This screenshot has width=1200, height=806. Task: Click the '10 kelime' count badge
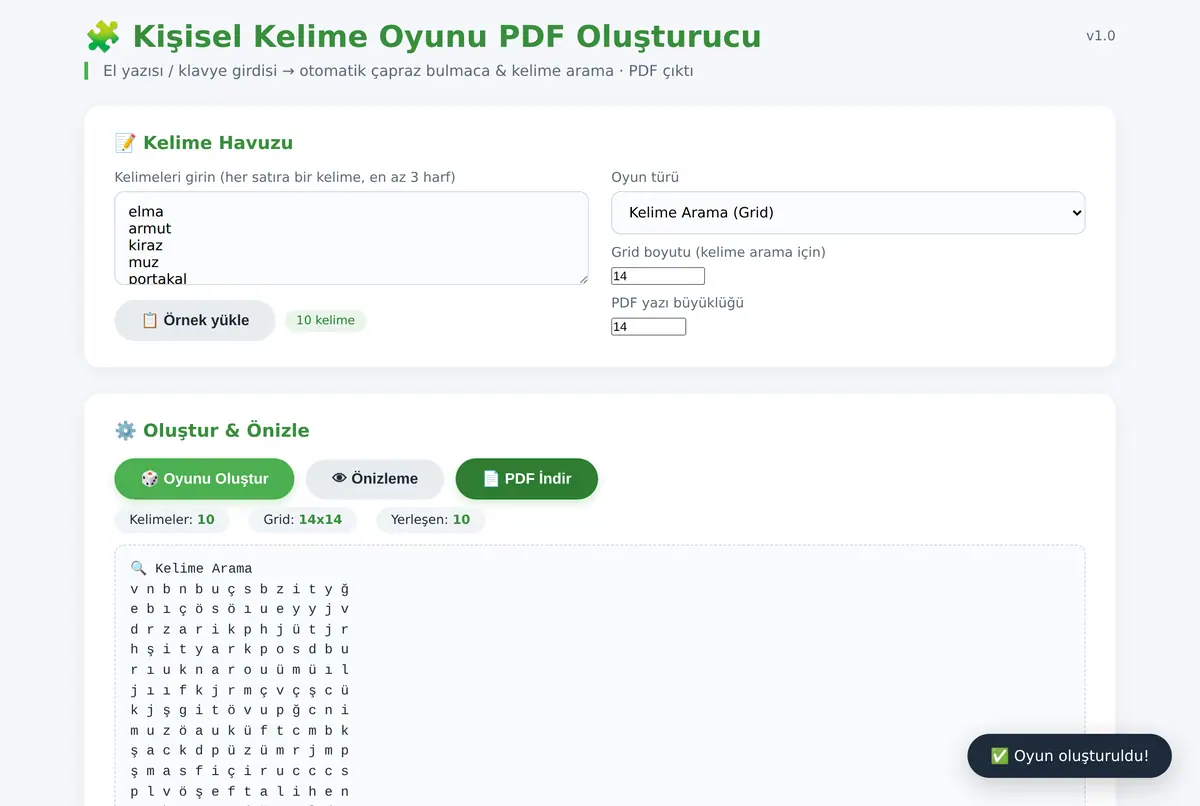pyautogui.click(x=326, y=320)
